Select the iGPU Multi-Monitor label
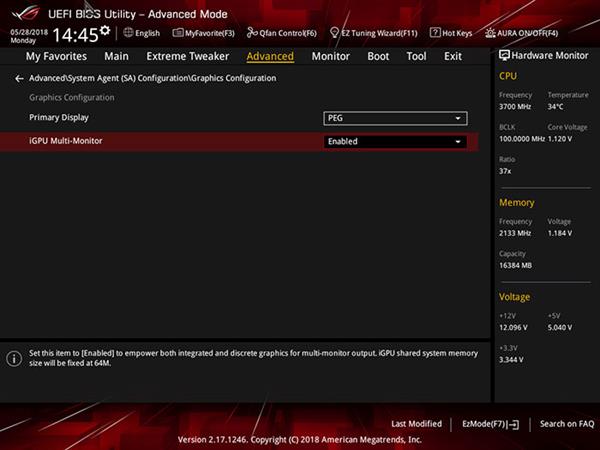This screenshot has width=600, height=450. 66,141
